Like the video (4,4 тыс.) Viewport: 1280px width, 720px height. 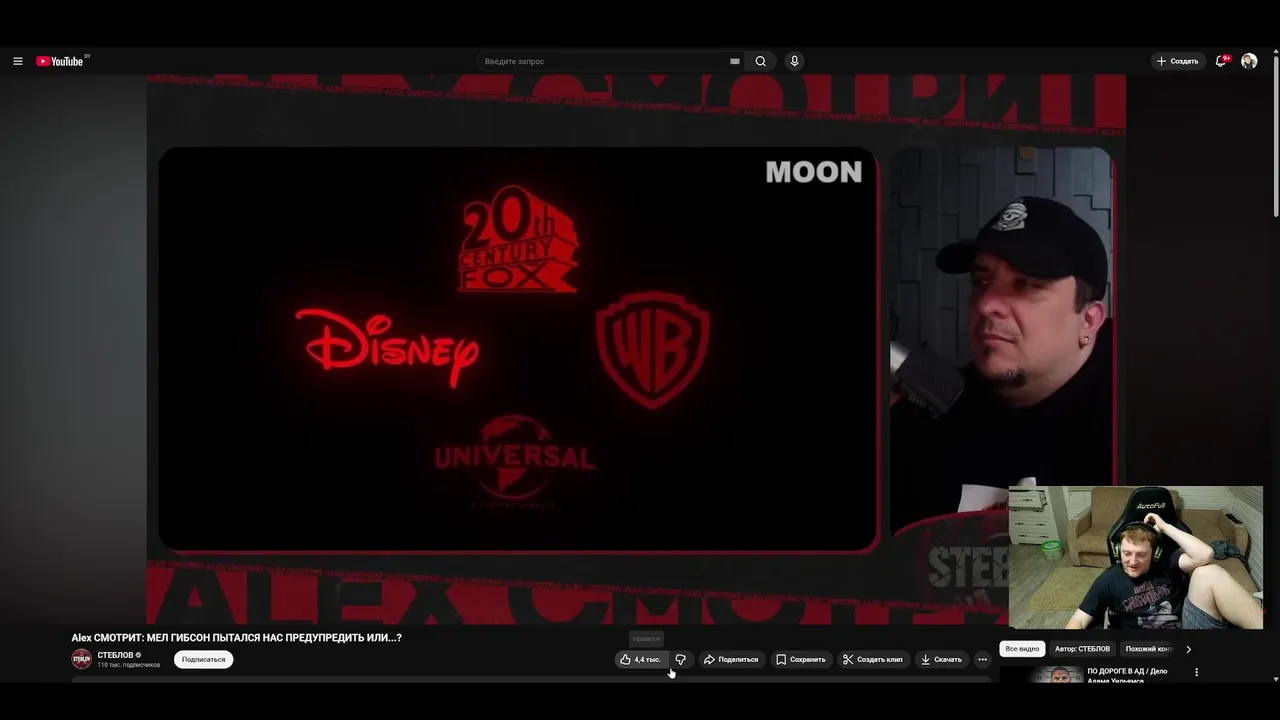[x=641, y=659]
